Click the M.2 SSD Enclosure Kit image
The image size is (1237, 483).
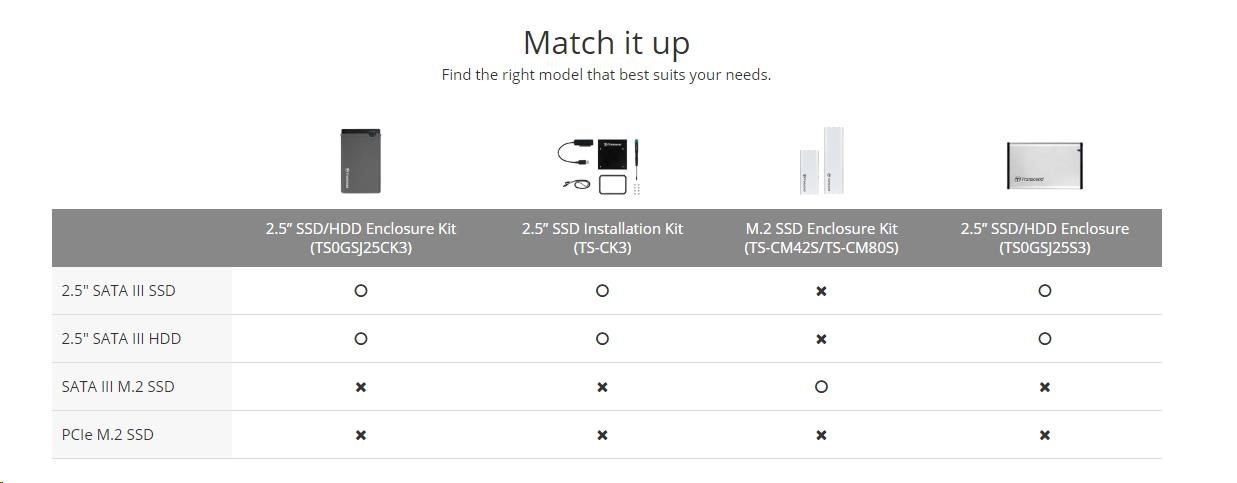(821, 160)
